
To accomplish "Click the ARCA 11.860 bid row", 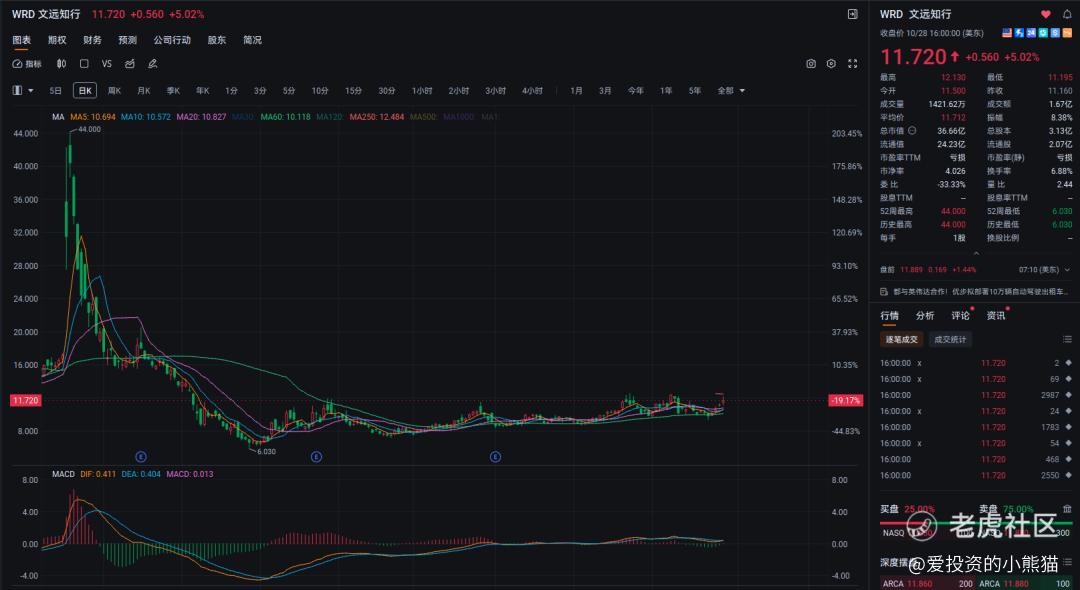I will [x=926, y=584].
